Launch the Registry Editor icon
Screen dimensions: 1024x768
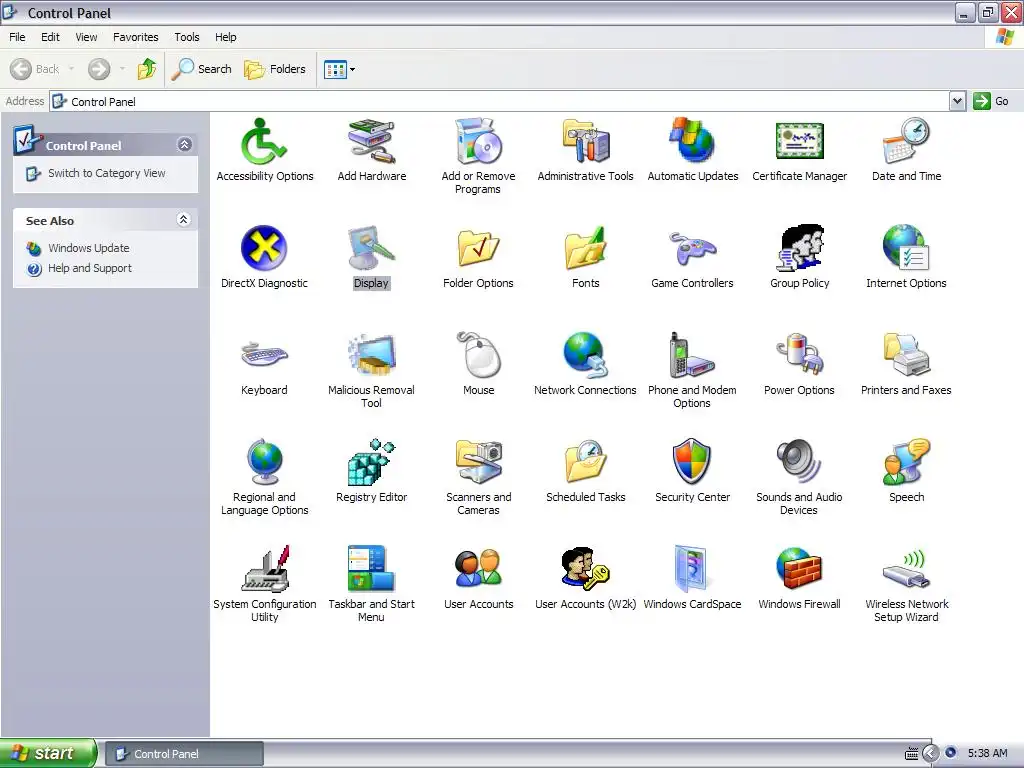(372, 462)
